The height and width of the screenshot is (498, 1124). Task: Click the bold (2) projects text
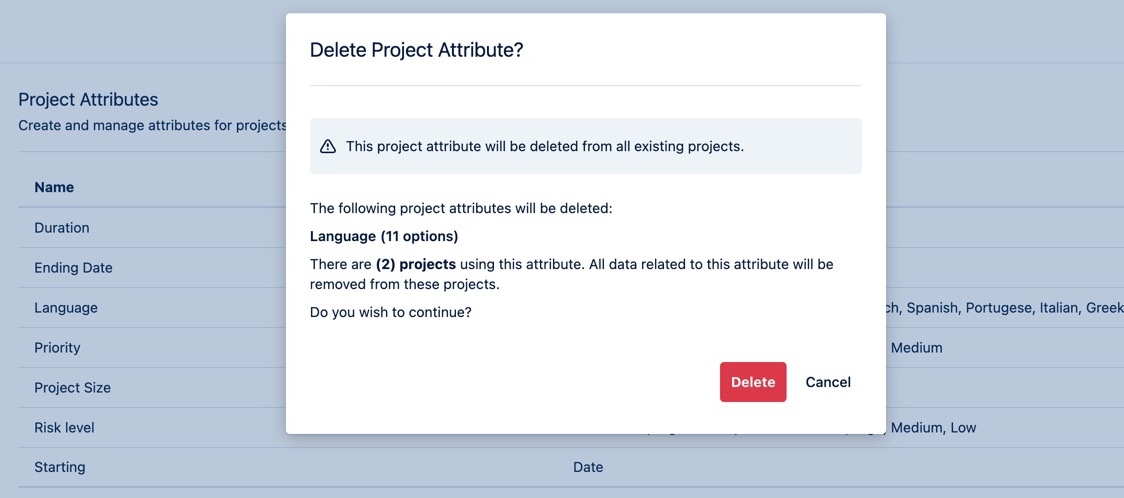coord(416,264)
